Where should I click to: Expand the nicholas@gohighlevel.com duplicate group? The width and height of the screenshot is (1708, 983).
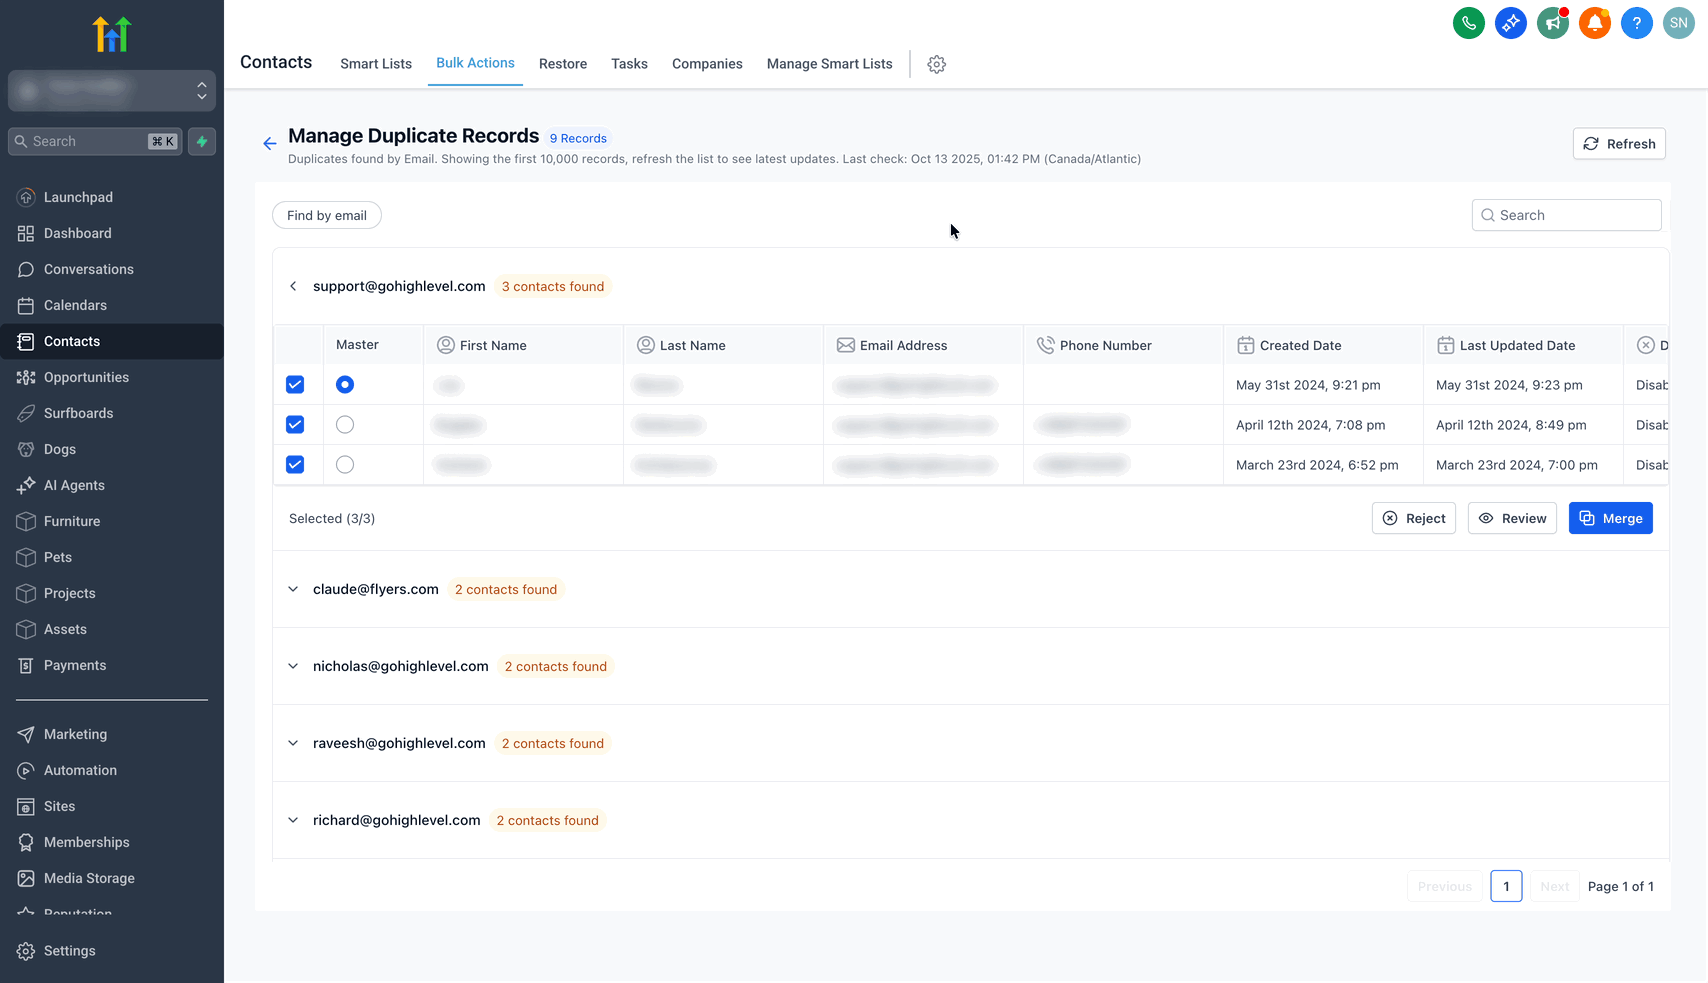293,667
